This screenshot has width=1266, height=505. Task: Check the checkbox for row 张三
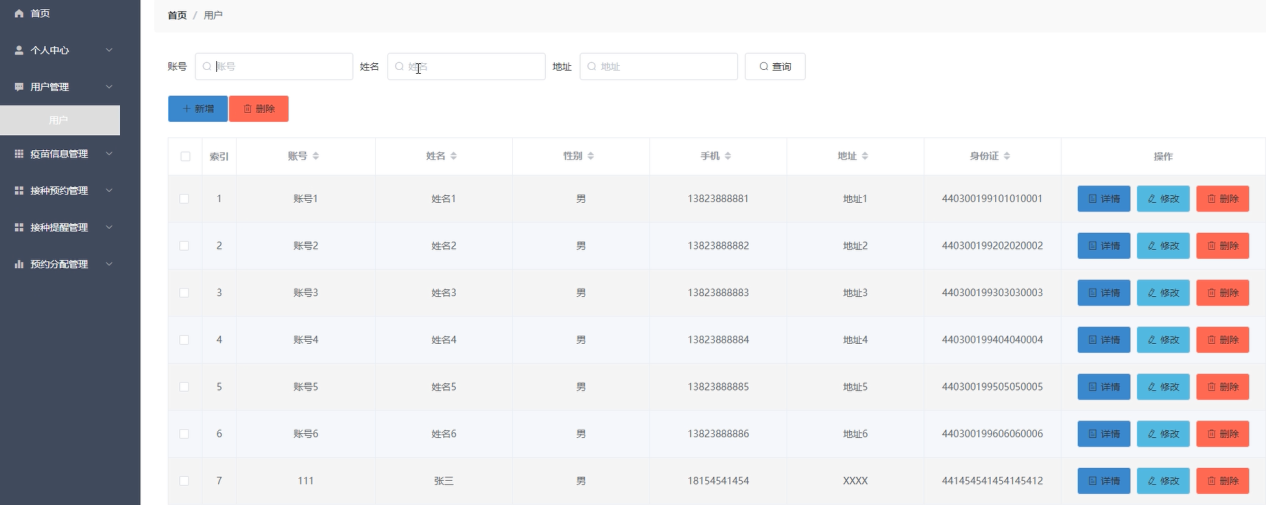(x=184, y=481)
